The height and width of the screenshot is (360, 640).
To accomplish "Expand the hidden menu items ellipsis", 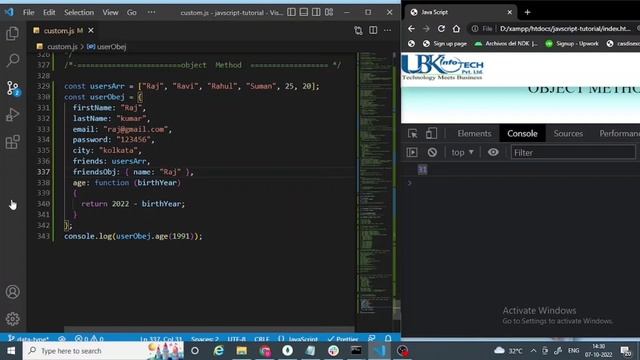I will [x=151, y=13].
